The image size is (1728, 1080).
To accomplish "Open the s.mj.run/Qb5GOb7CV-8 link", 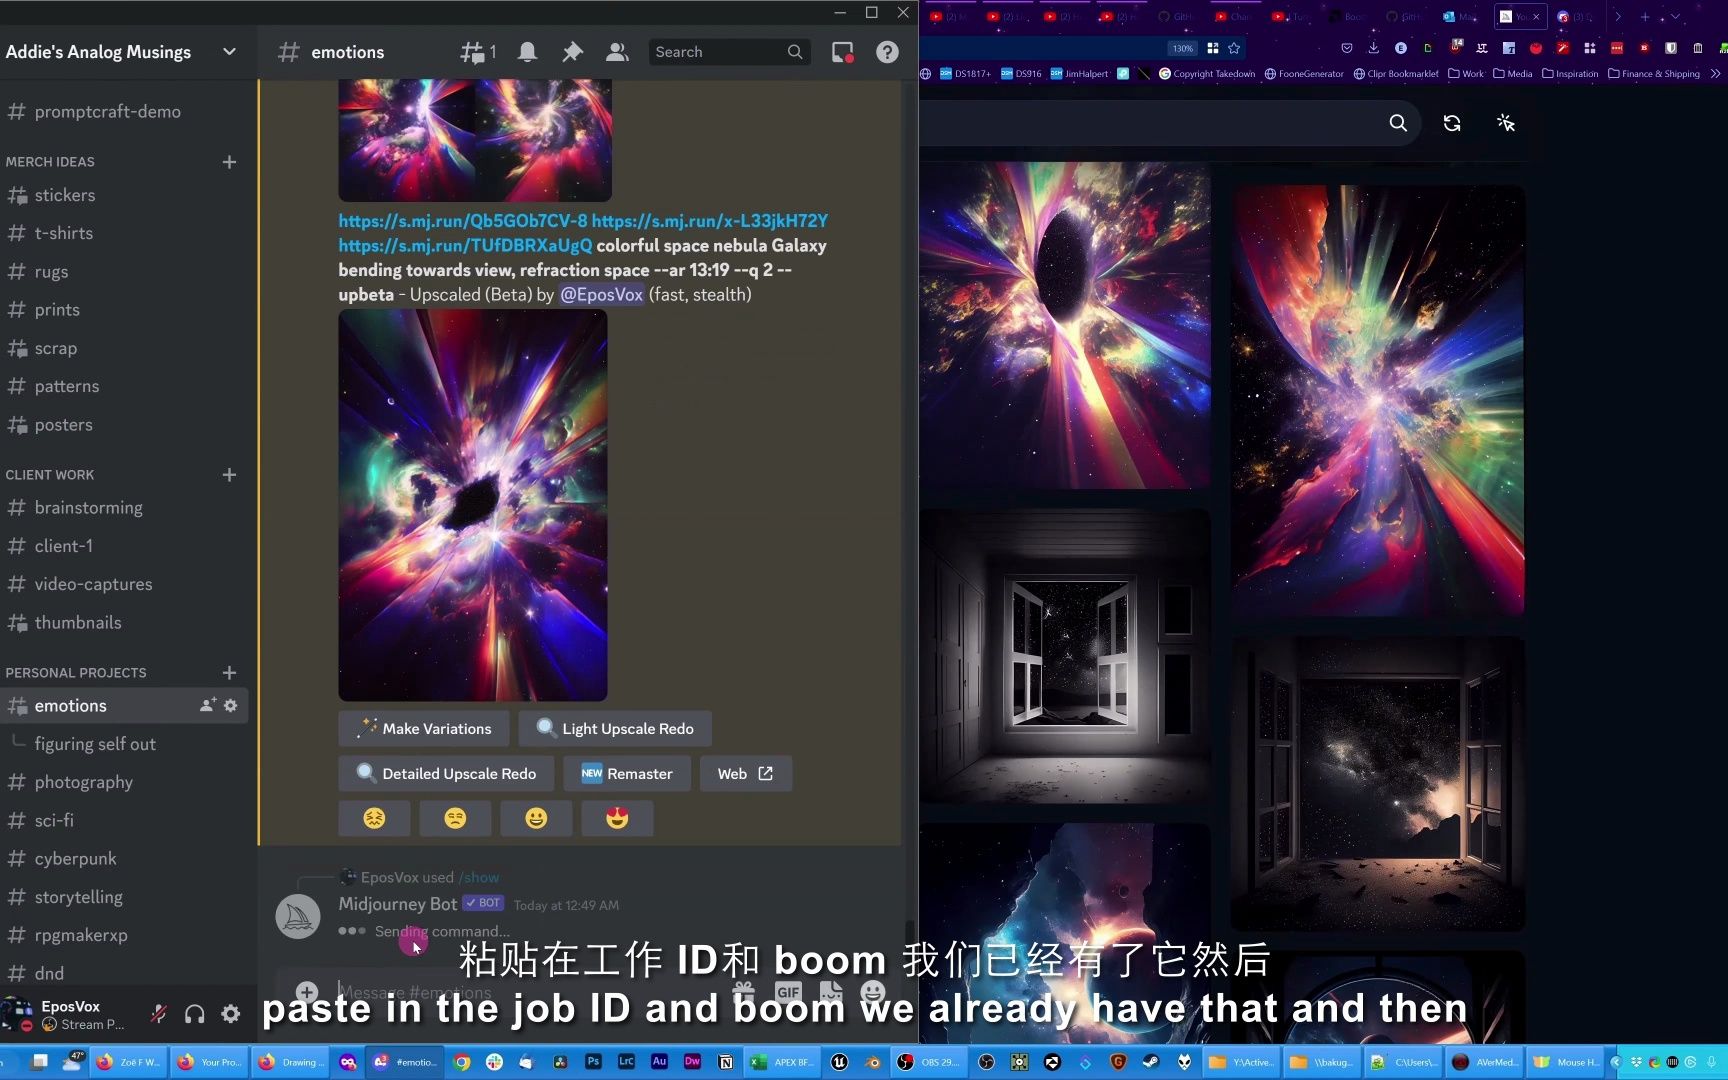I will click(x=463, y=220).
